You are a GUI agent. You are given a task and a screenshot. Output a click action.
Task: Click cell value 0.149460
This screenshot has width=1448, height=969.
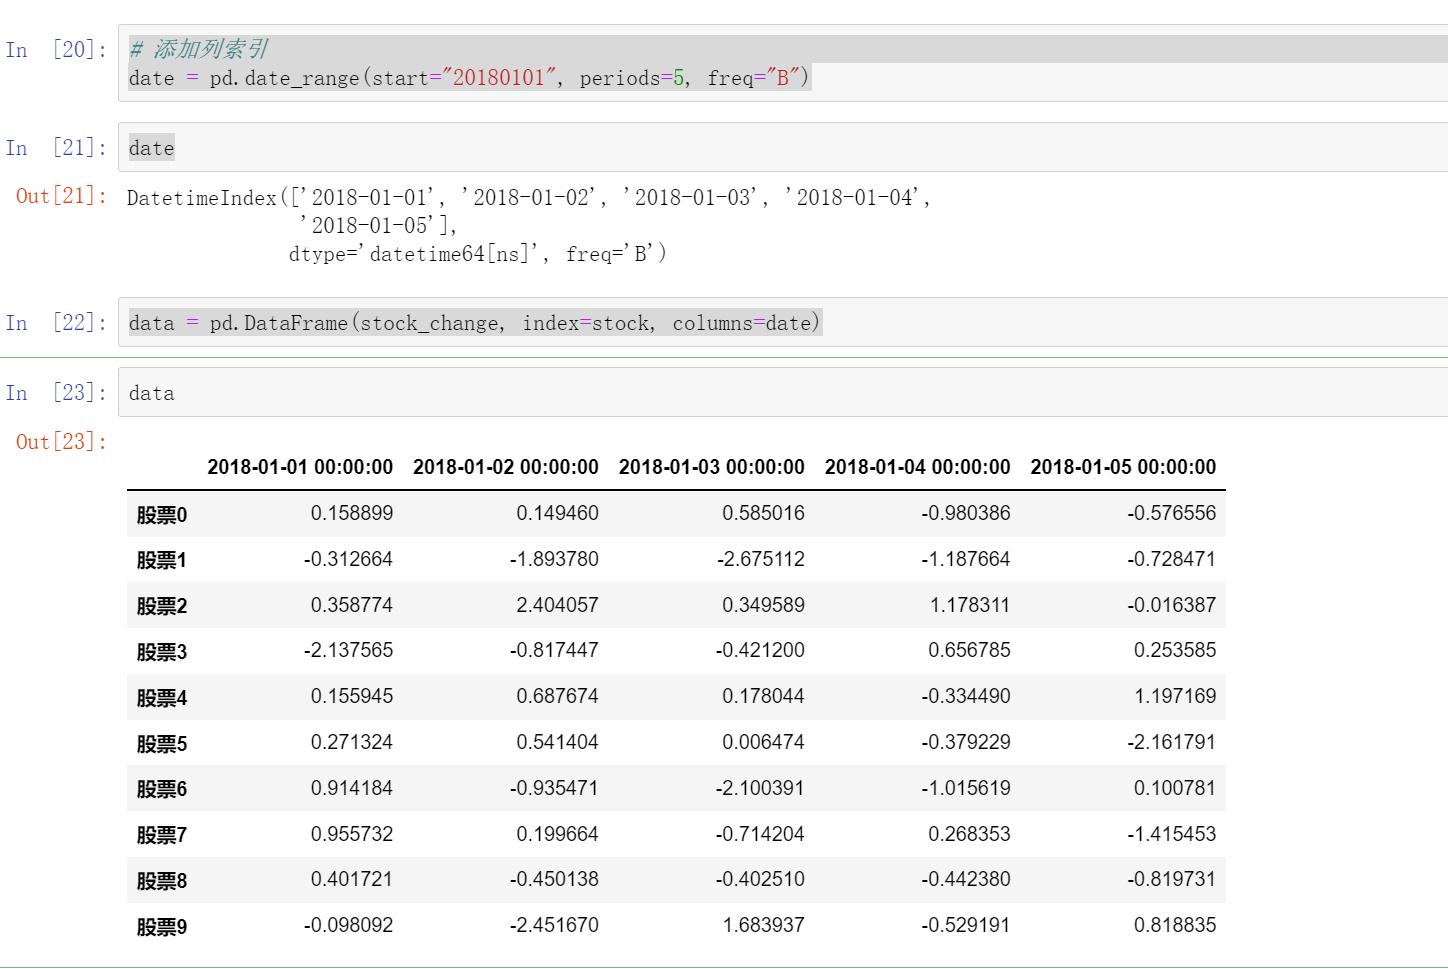pyautogui.click(x=558, y=513)
